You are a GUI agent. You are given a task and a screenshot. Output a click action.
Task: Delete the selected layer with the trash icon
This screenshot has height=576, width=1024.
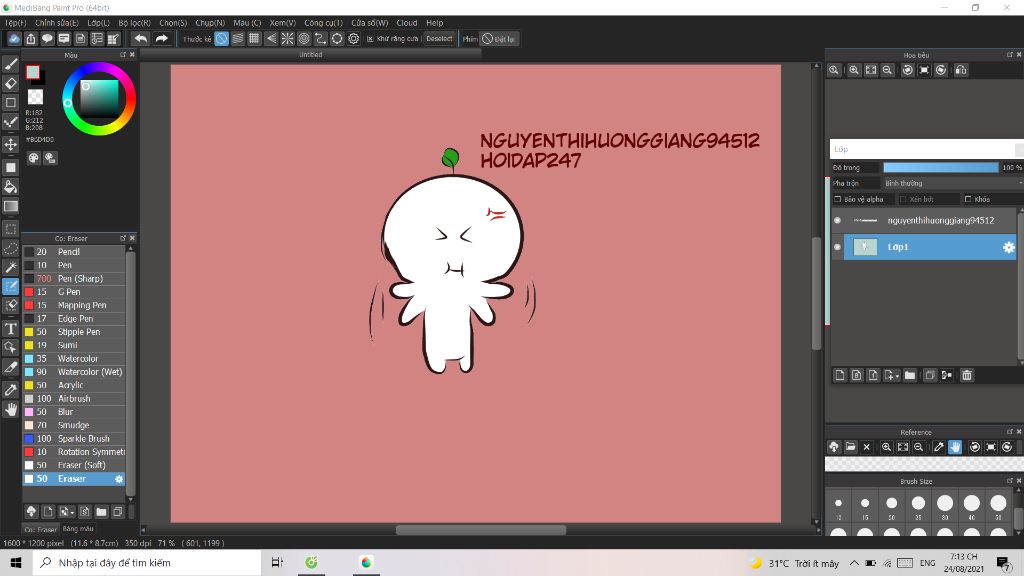point(967,375)
